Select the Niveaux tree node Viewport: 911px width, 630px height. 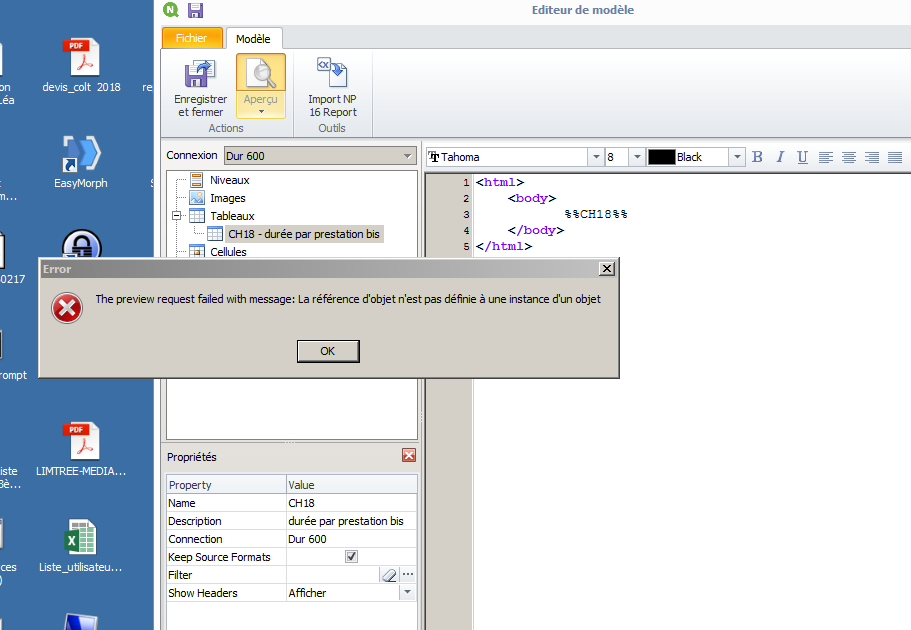[x=229, y=180]
